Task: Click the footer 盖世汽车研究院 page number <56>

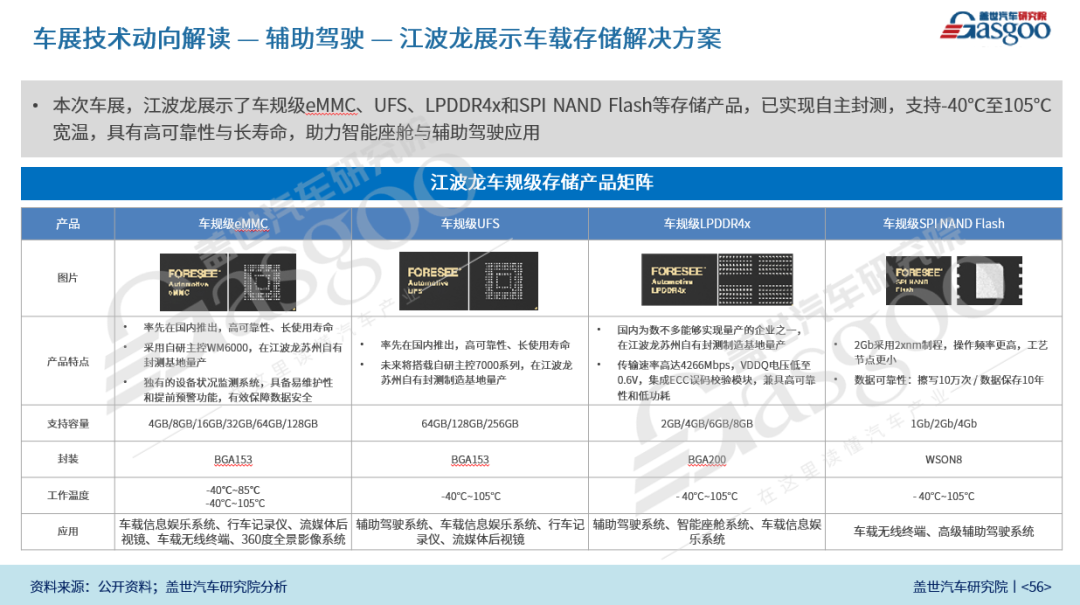Action: (x=982, y=587)
